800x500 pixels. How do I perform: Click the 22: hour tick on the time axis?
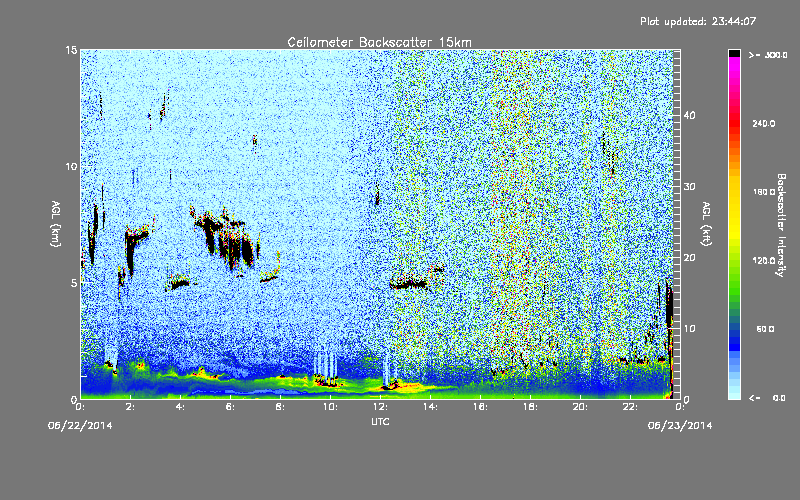click(x=631, y=407)
